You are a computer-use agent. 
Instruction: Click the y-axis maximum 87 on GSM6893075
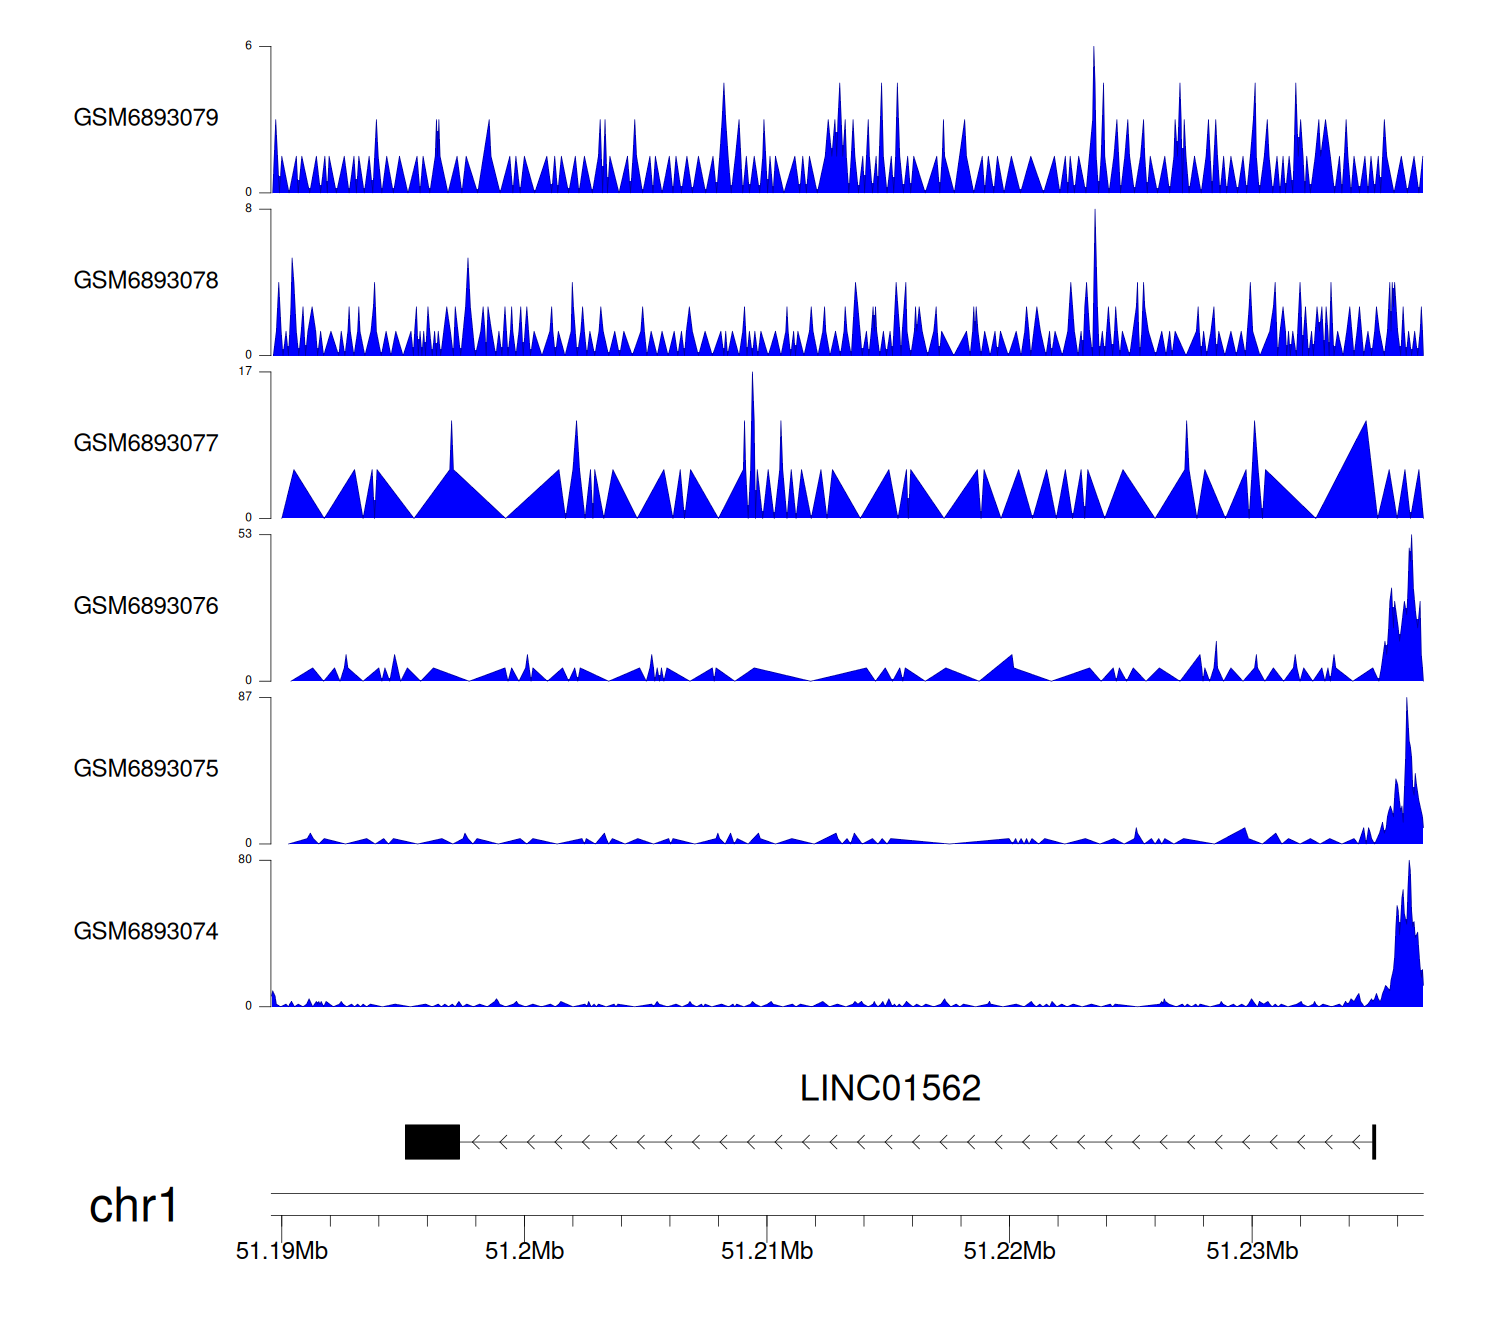pyautogui.click(x=245, y=697)
